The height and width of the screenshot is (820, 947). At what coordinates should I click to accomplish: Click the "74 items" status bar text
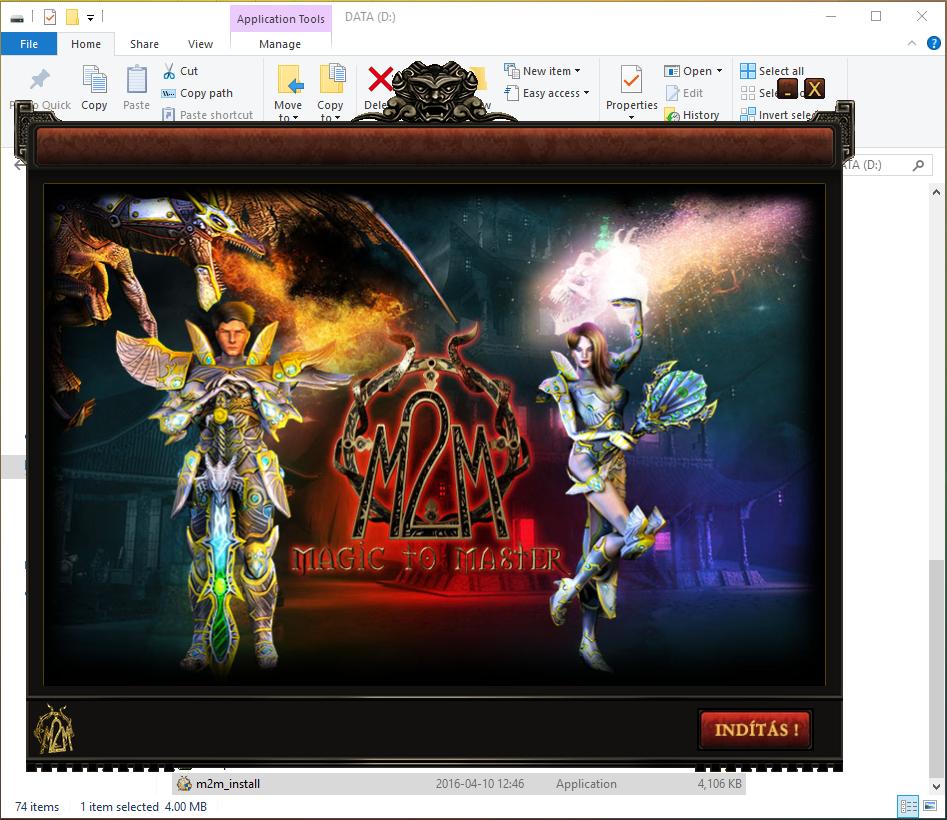pos(37,807)
